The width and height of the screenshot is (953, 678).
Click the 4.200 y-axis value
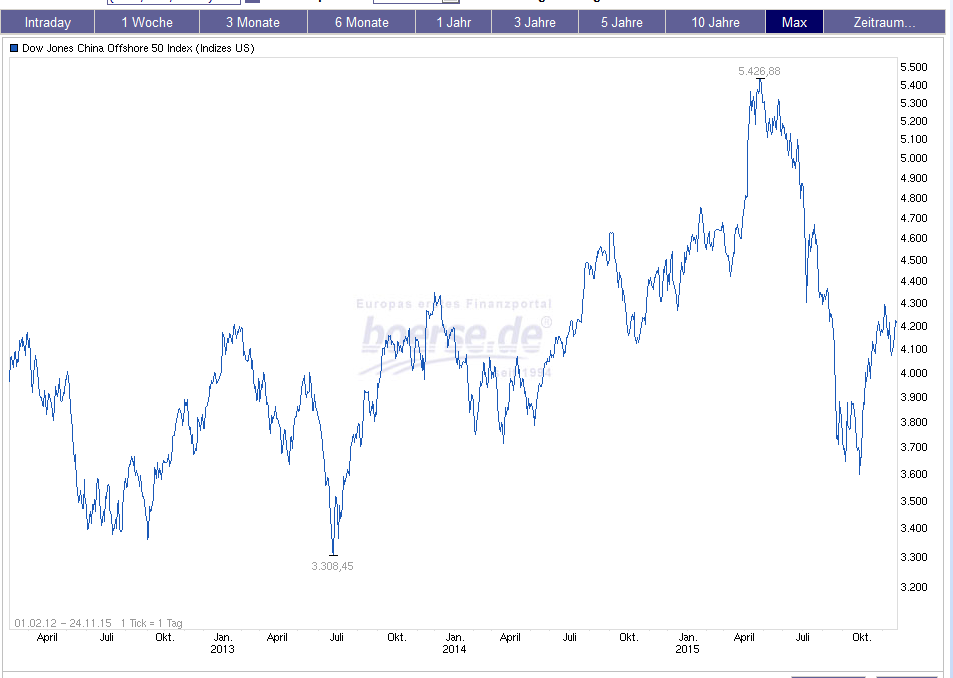[x=914, y=326]
